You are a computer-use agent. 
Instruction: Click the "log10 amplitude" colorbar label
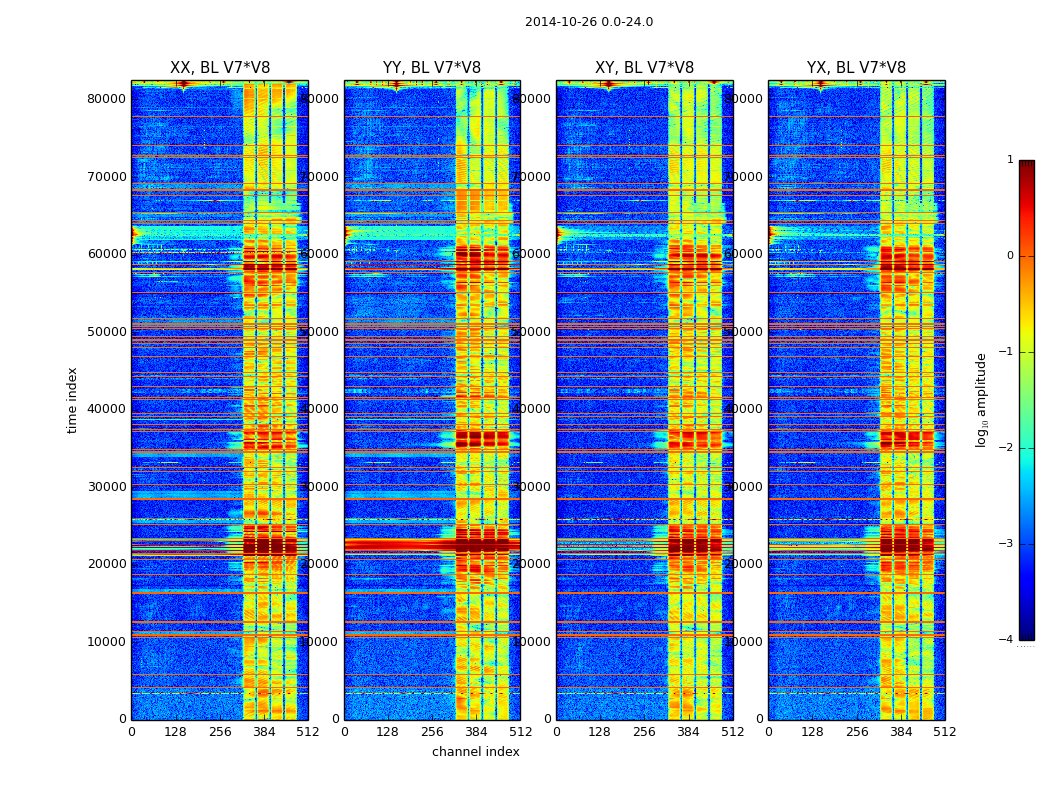(982, 400)
